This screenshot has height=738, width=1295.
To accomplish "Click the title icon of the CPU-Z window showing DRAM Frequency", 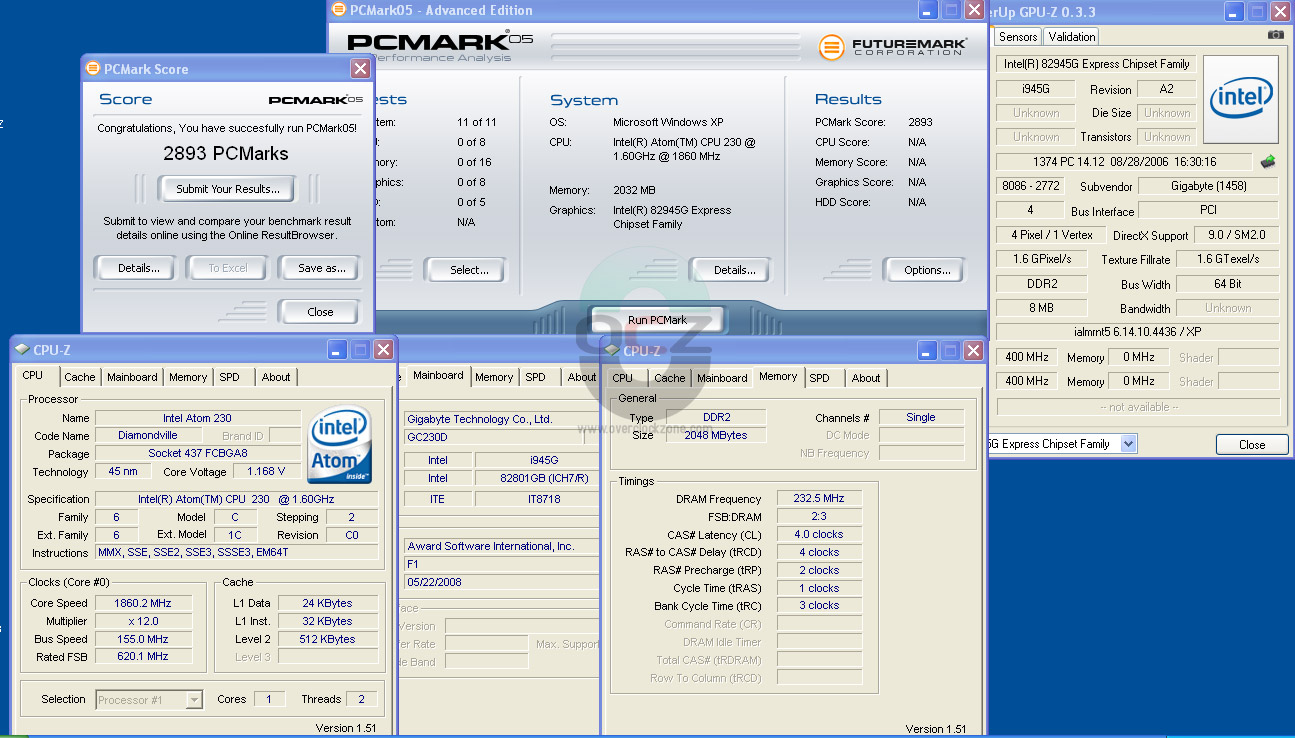I will click(x=611, y=351).
